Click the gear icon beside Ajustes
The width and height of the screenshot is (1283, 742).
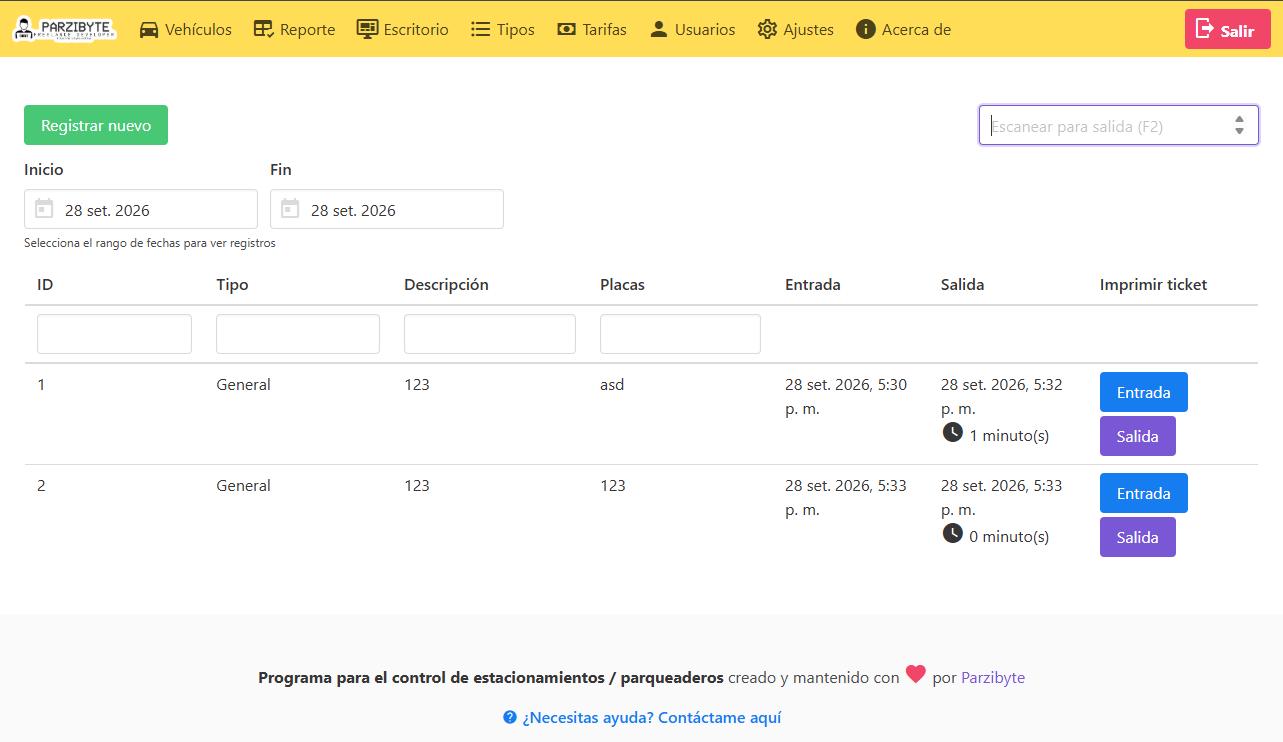coord(767,30)
